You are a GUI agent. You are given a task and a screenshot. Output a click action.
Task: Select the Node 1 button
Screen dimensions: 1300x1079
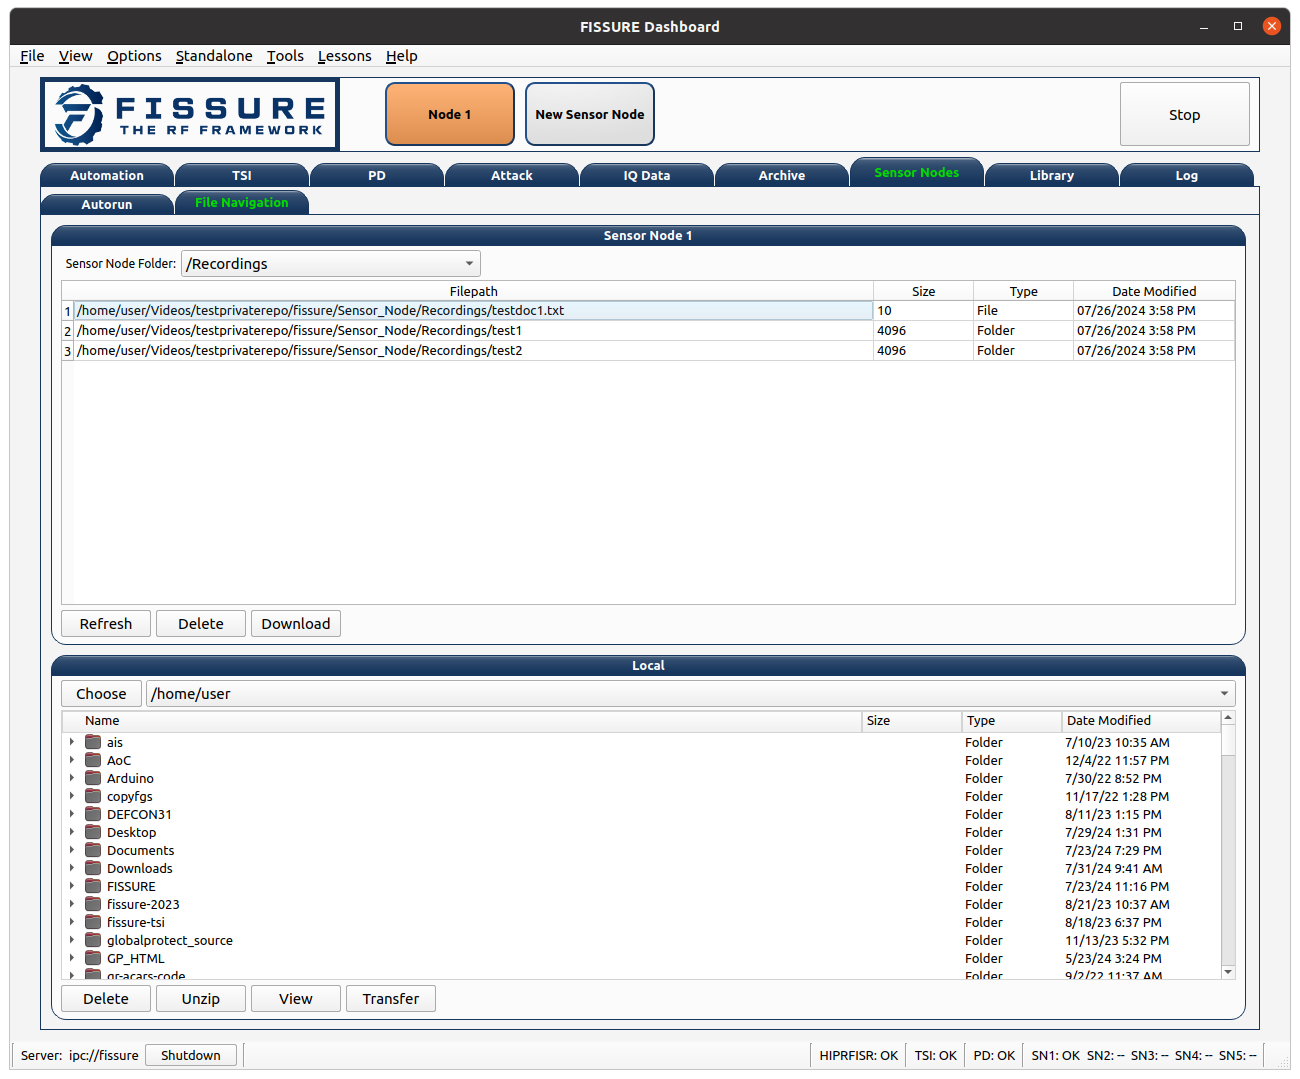pyautogui.click(x=450, y=114)
